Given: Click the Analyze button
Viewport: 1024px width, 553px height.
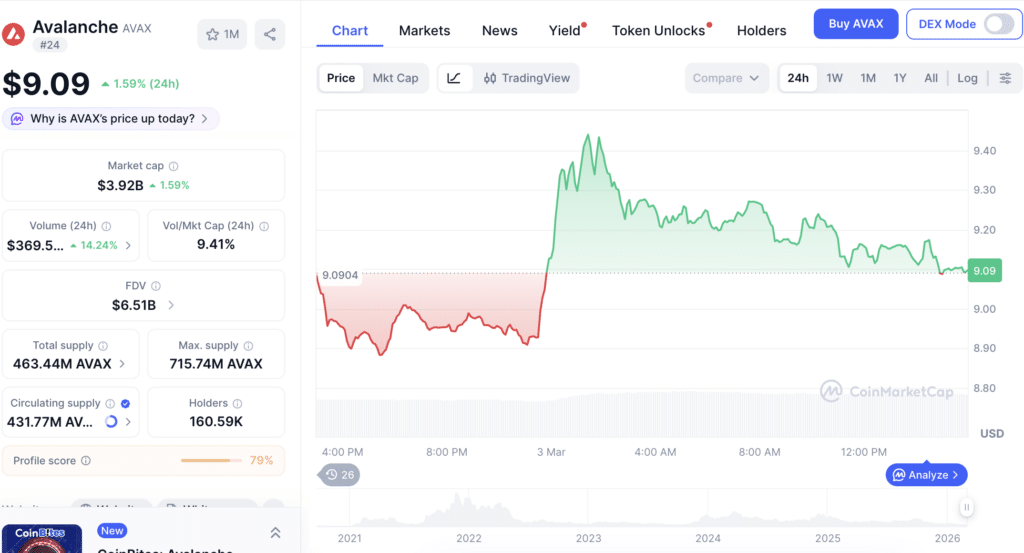Looking at the screenshot, I should 926,475.
